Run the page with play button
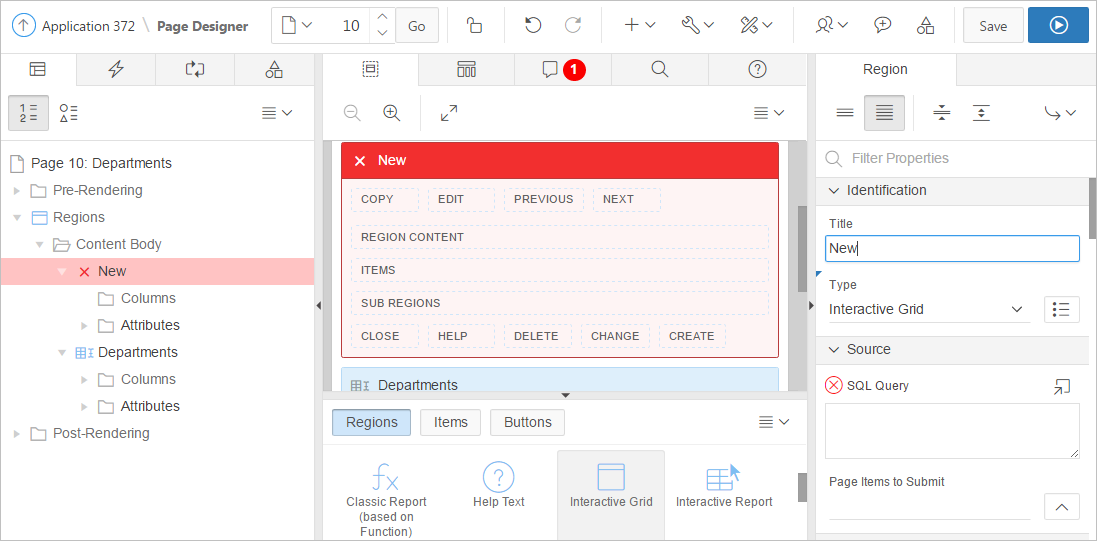 point(1058,26)
